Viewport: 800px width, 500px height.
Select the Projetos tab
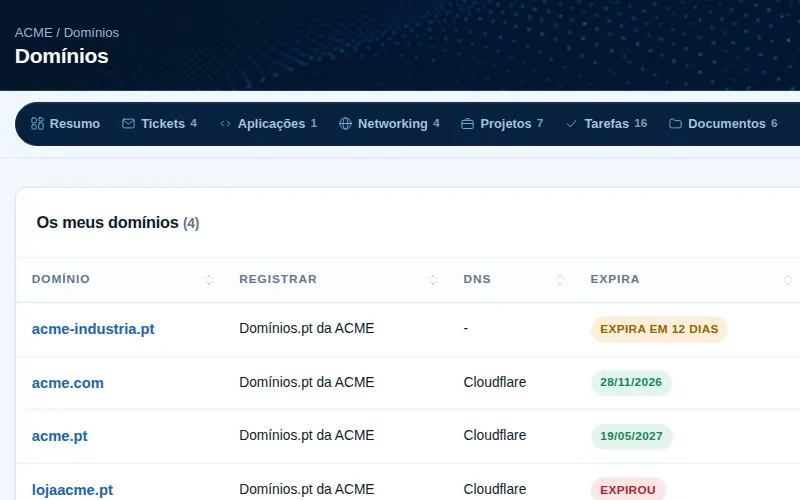coord(502,123)
